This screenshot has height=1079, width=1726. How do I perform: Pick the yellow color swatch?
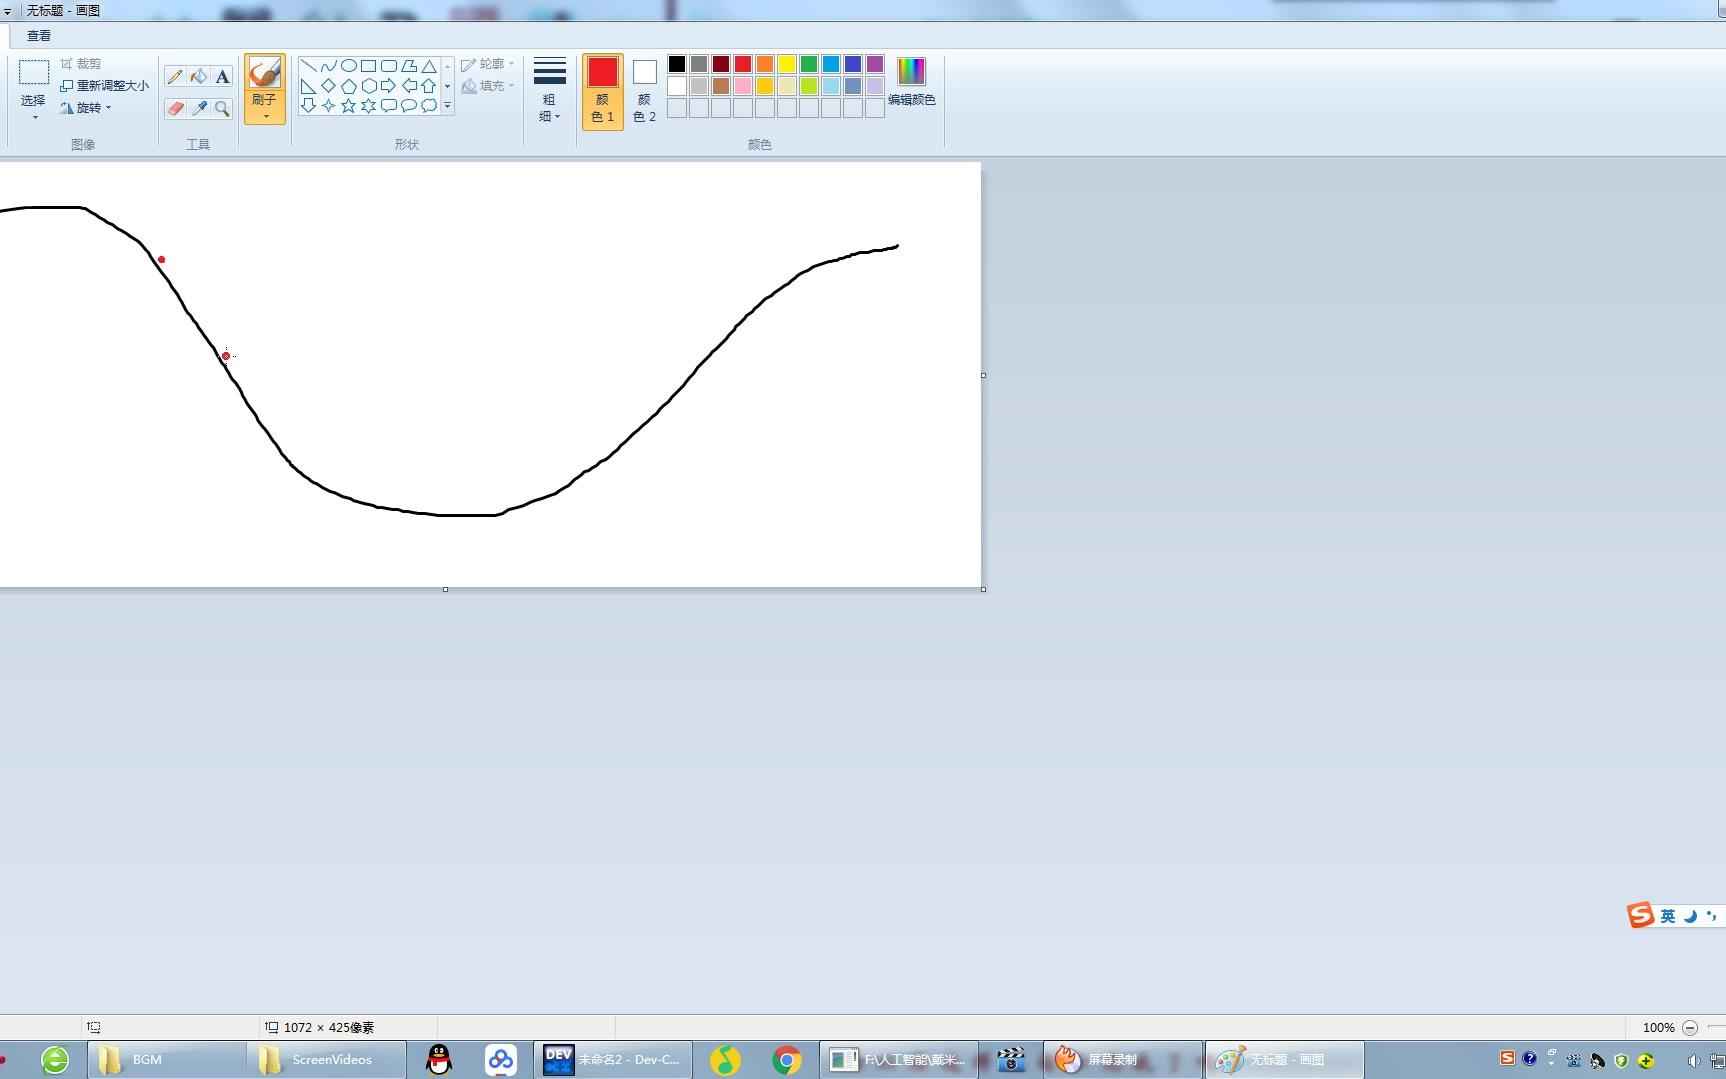787,64
